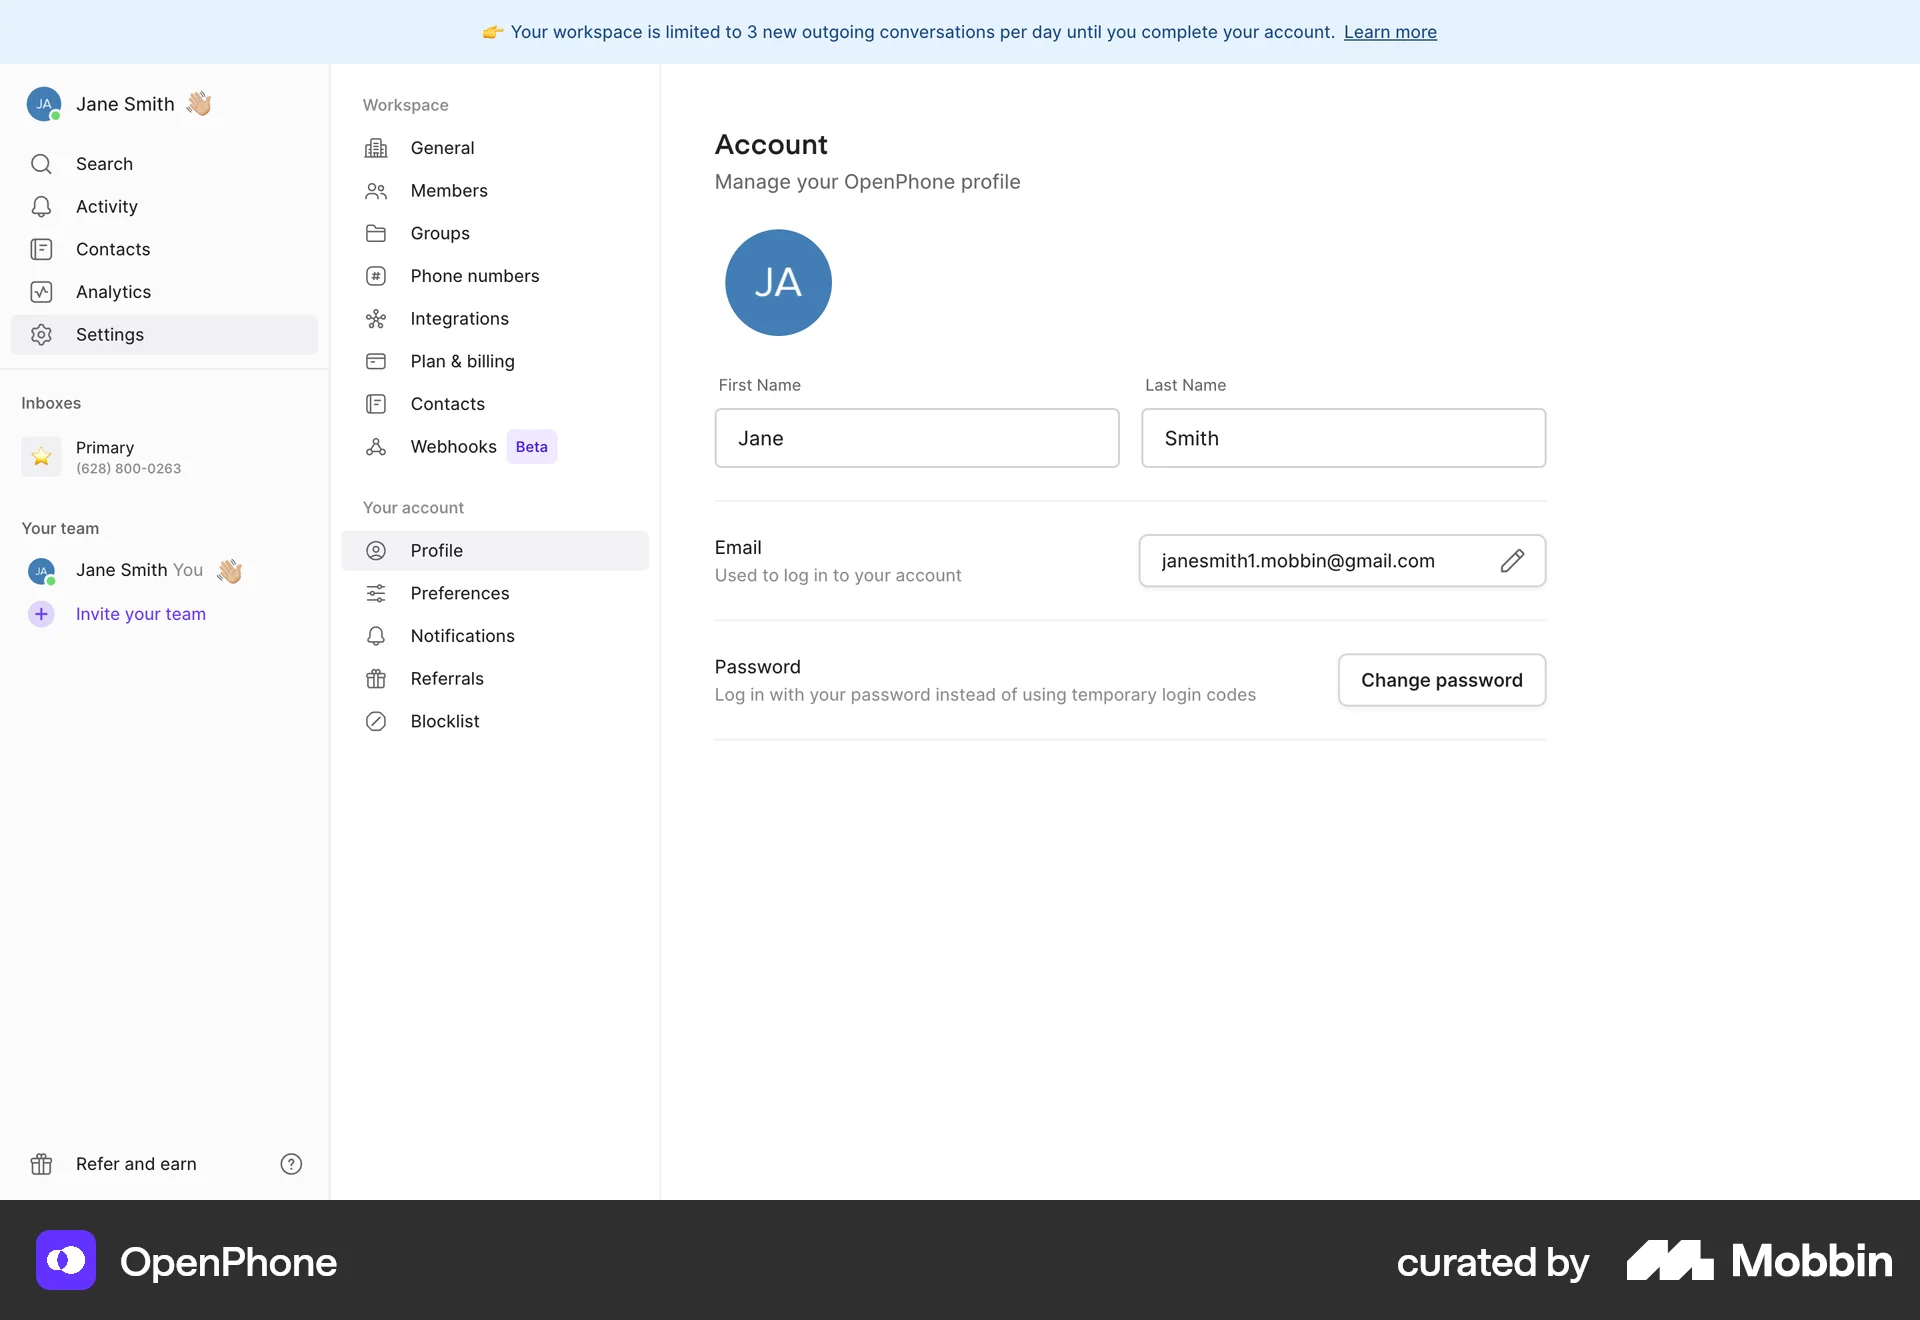Click the First Name input field
The width and height of the screenshot is (1920, 1320).
[x=916, y=438]
